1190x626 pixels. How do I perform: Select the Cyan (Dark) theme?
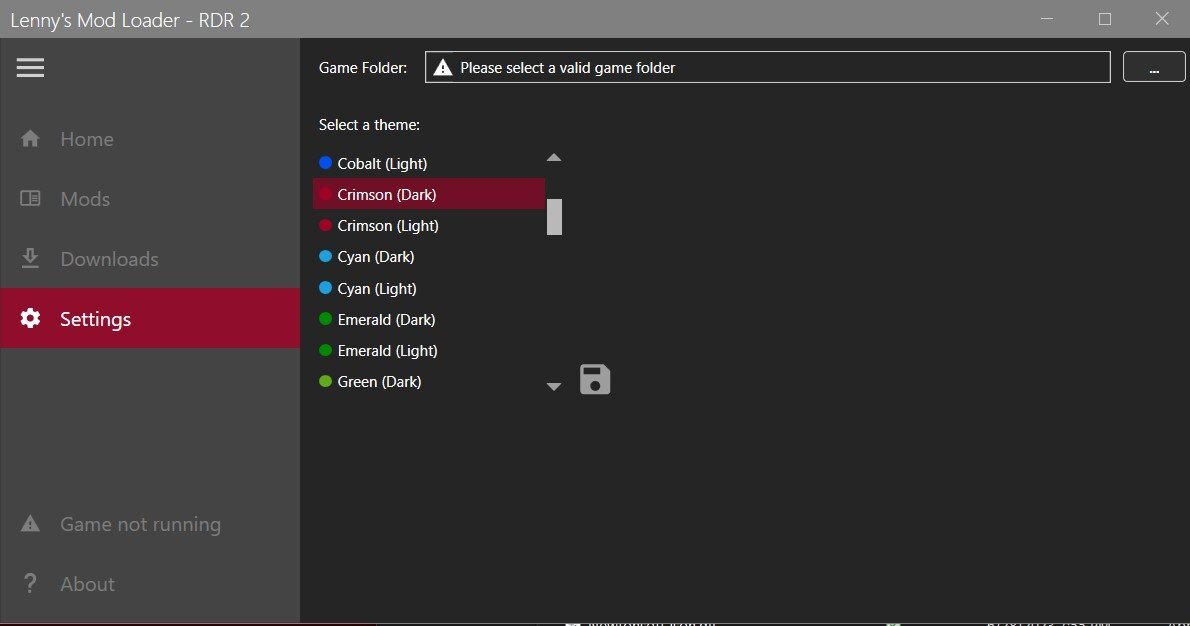tap(376, 257)
